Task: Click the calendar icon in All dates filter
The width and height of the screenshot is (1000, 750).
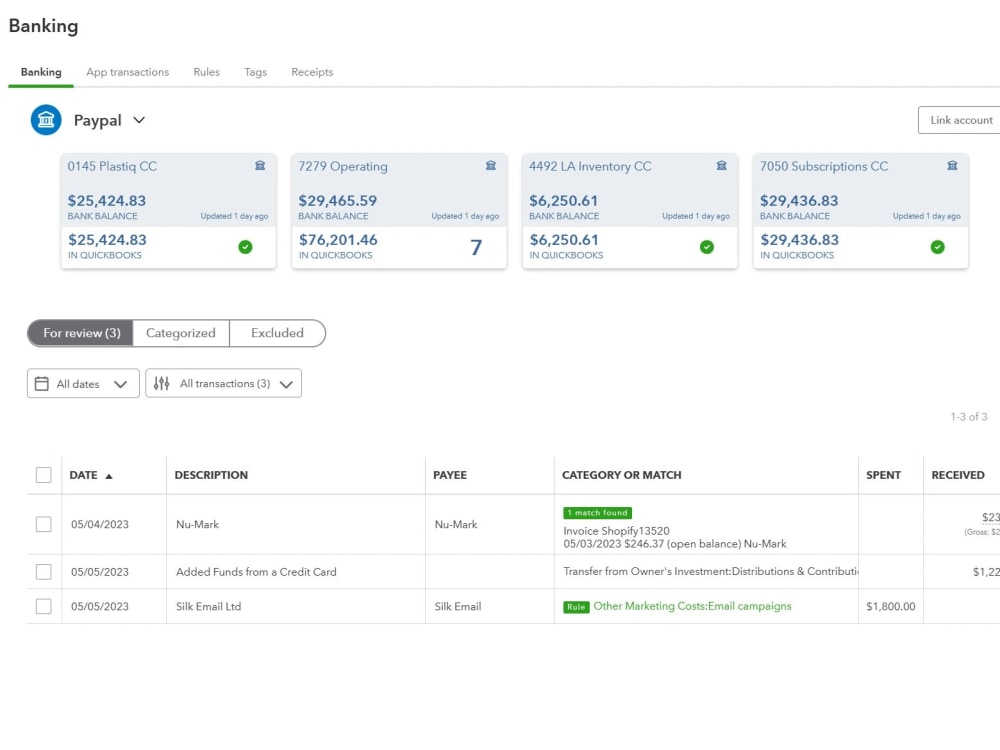Action: 41,383
